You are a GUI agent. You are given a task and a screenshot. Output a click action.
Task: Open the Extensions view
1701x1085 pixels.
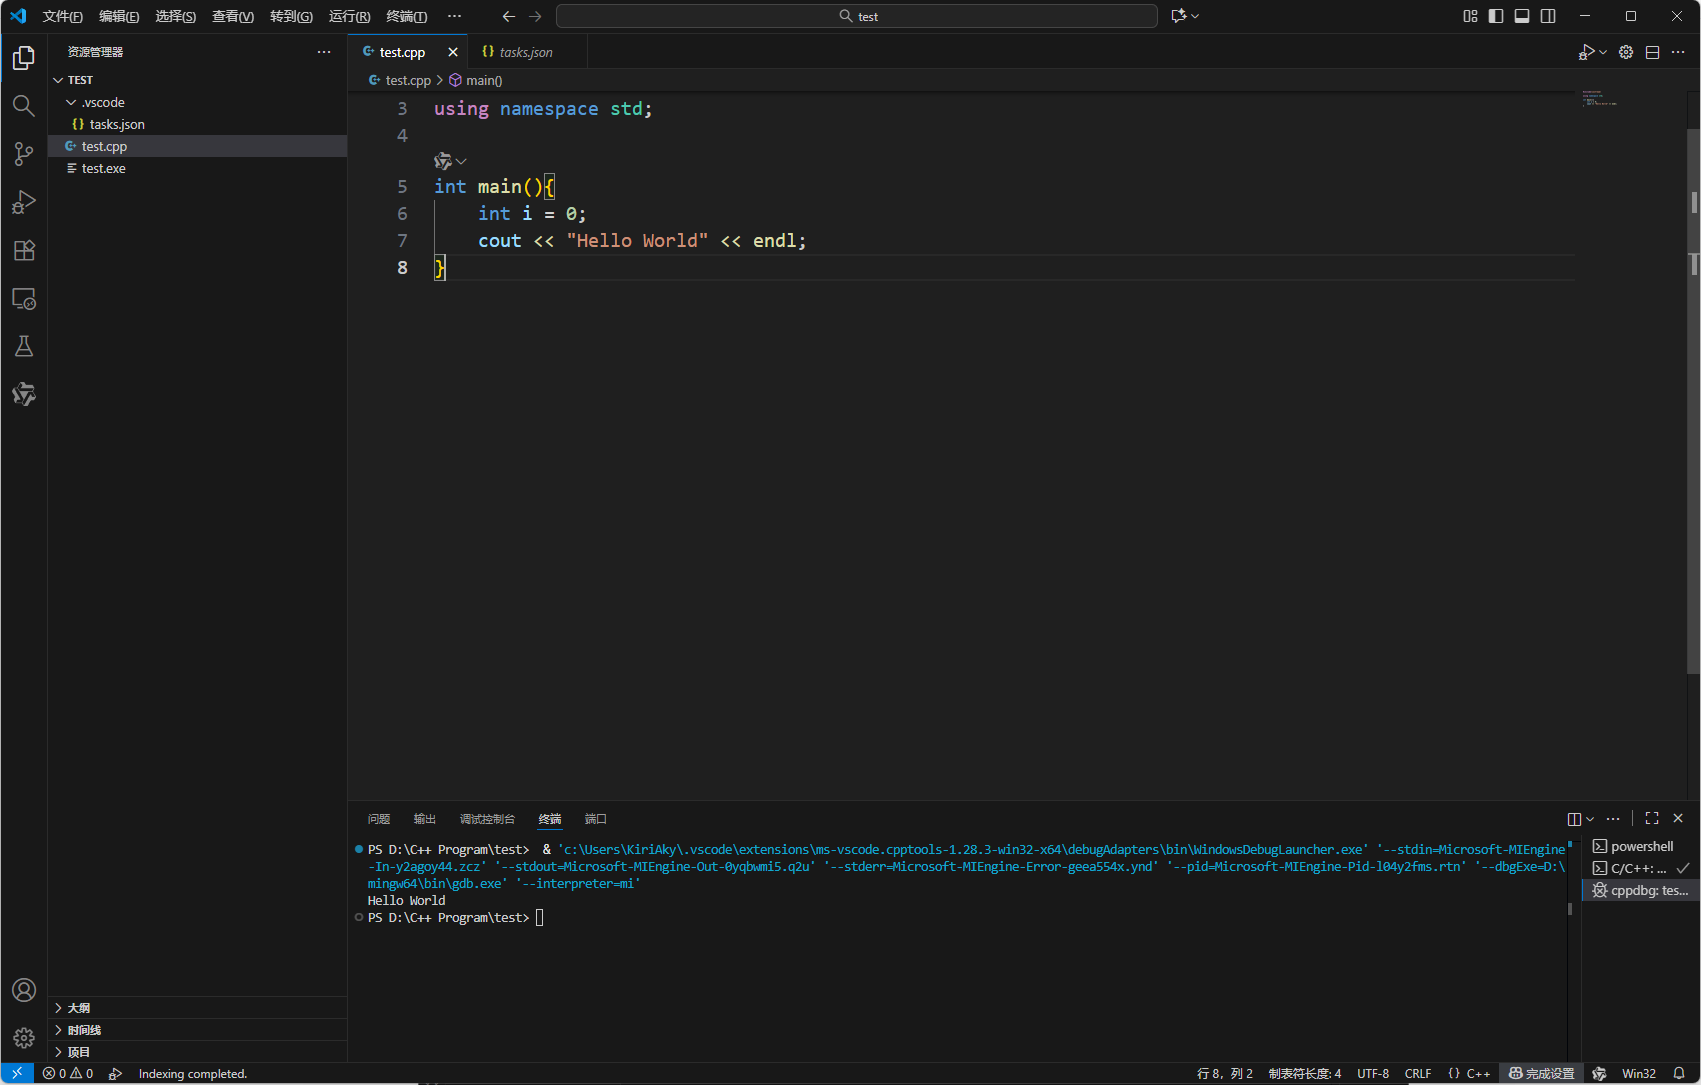[24, 250]
